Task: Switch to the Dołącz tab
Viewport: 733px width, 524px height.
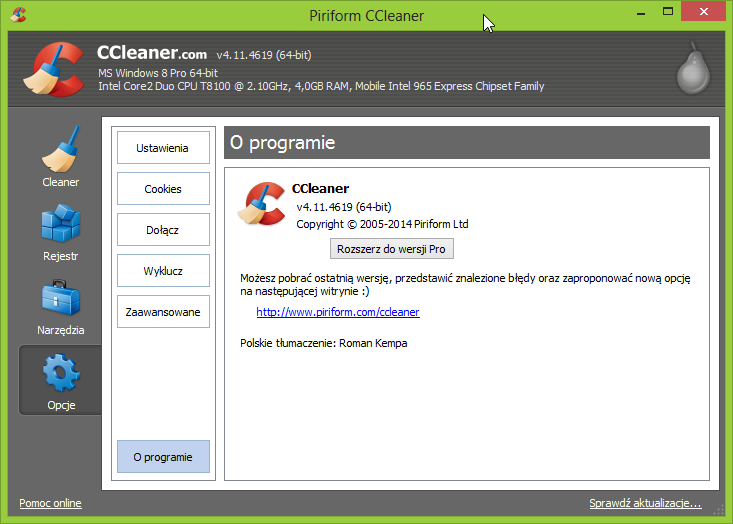Action: coord(163,230)
